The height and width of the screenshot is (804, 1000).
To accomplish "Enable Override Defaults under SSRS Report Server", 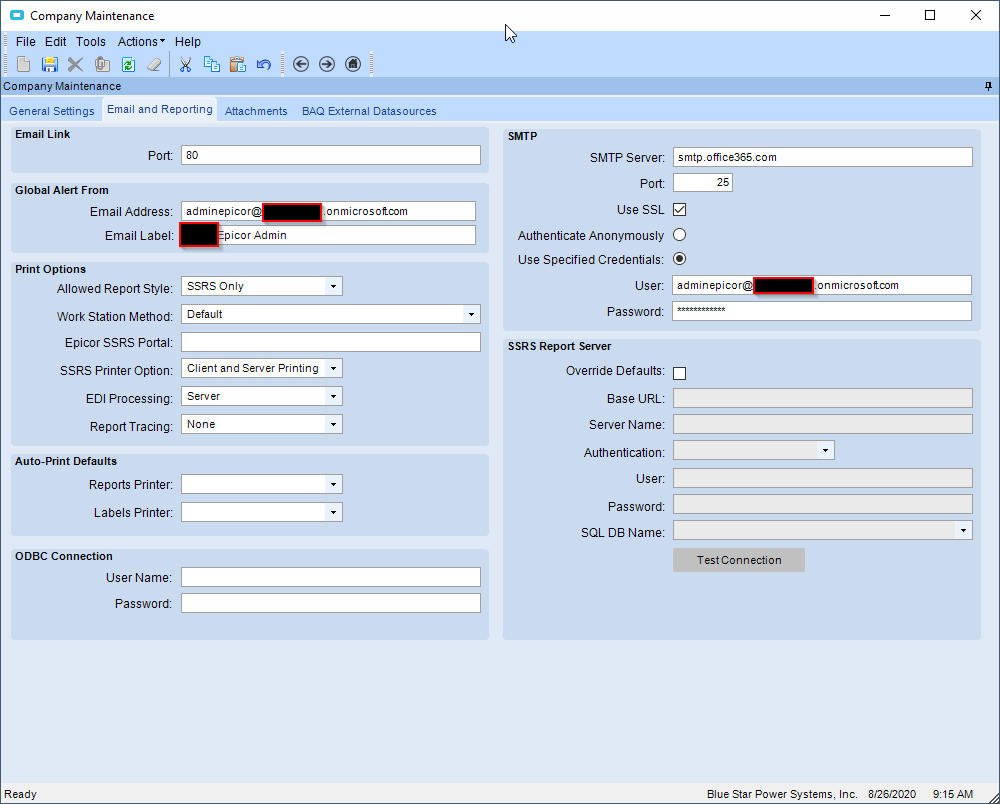I will (x=679, y=373).
